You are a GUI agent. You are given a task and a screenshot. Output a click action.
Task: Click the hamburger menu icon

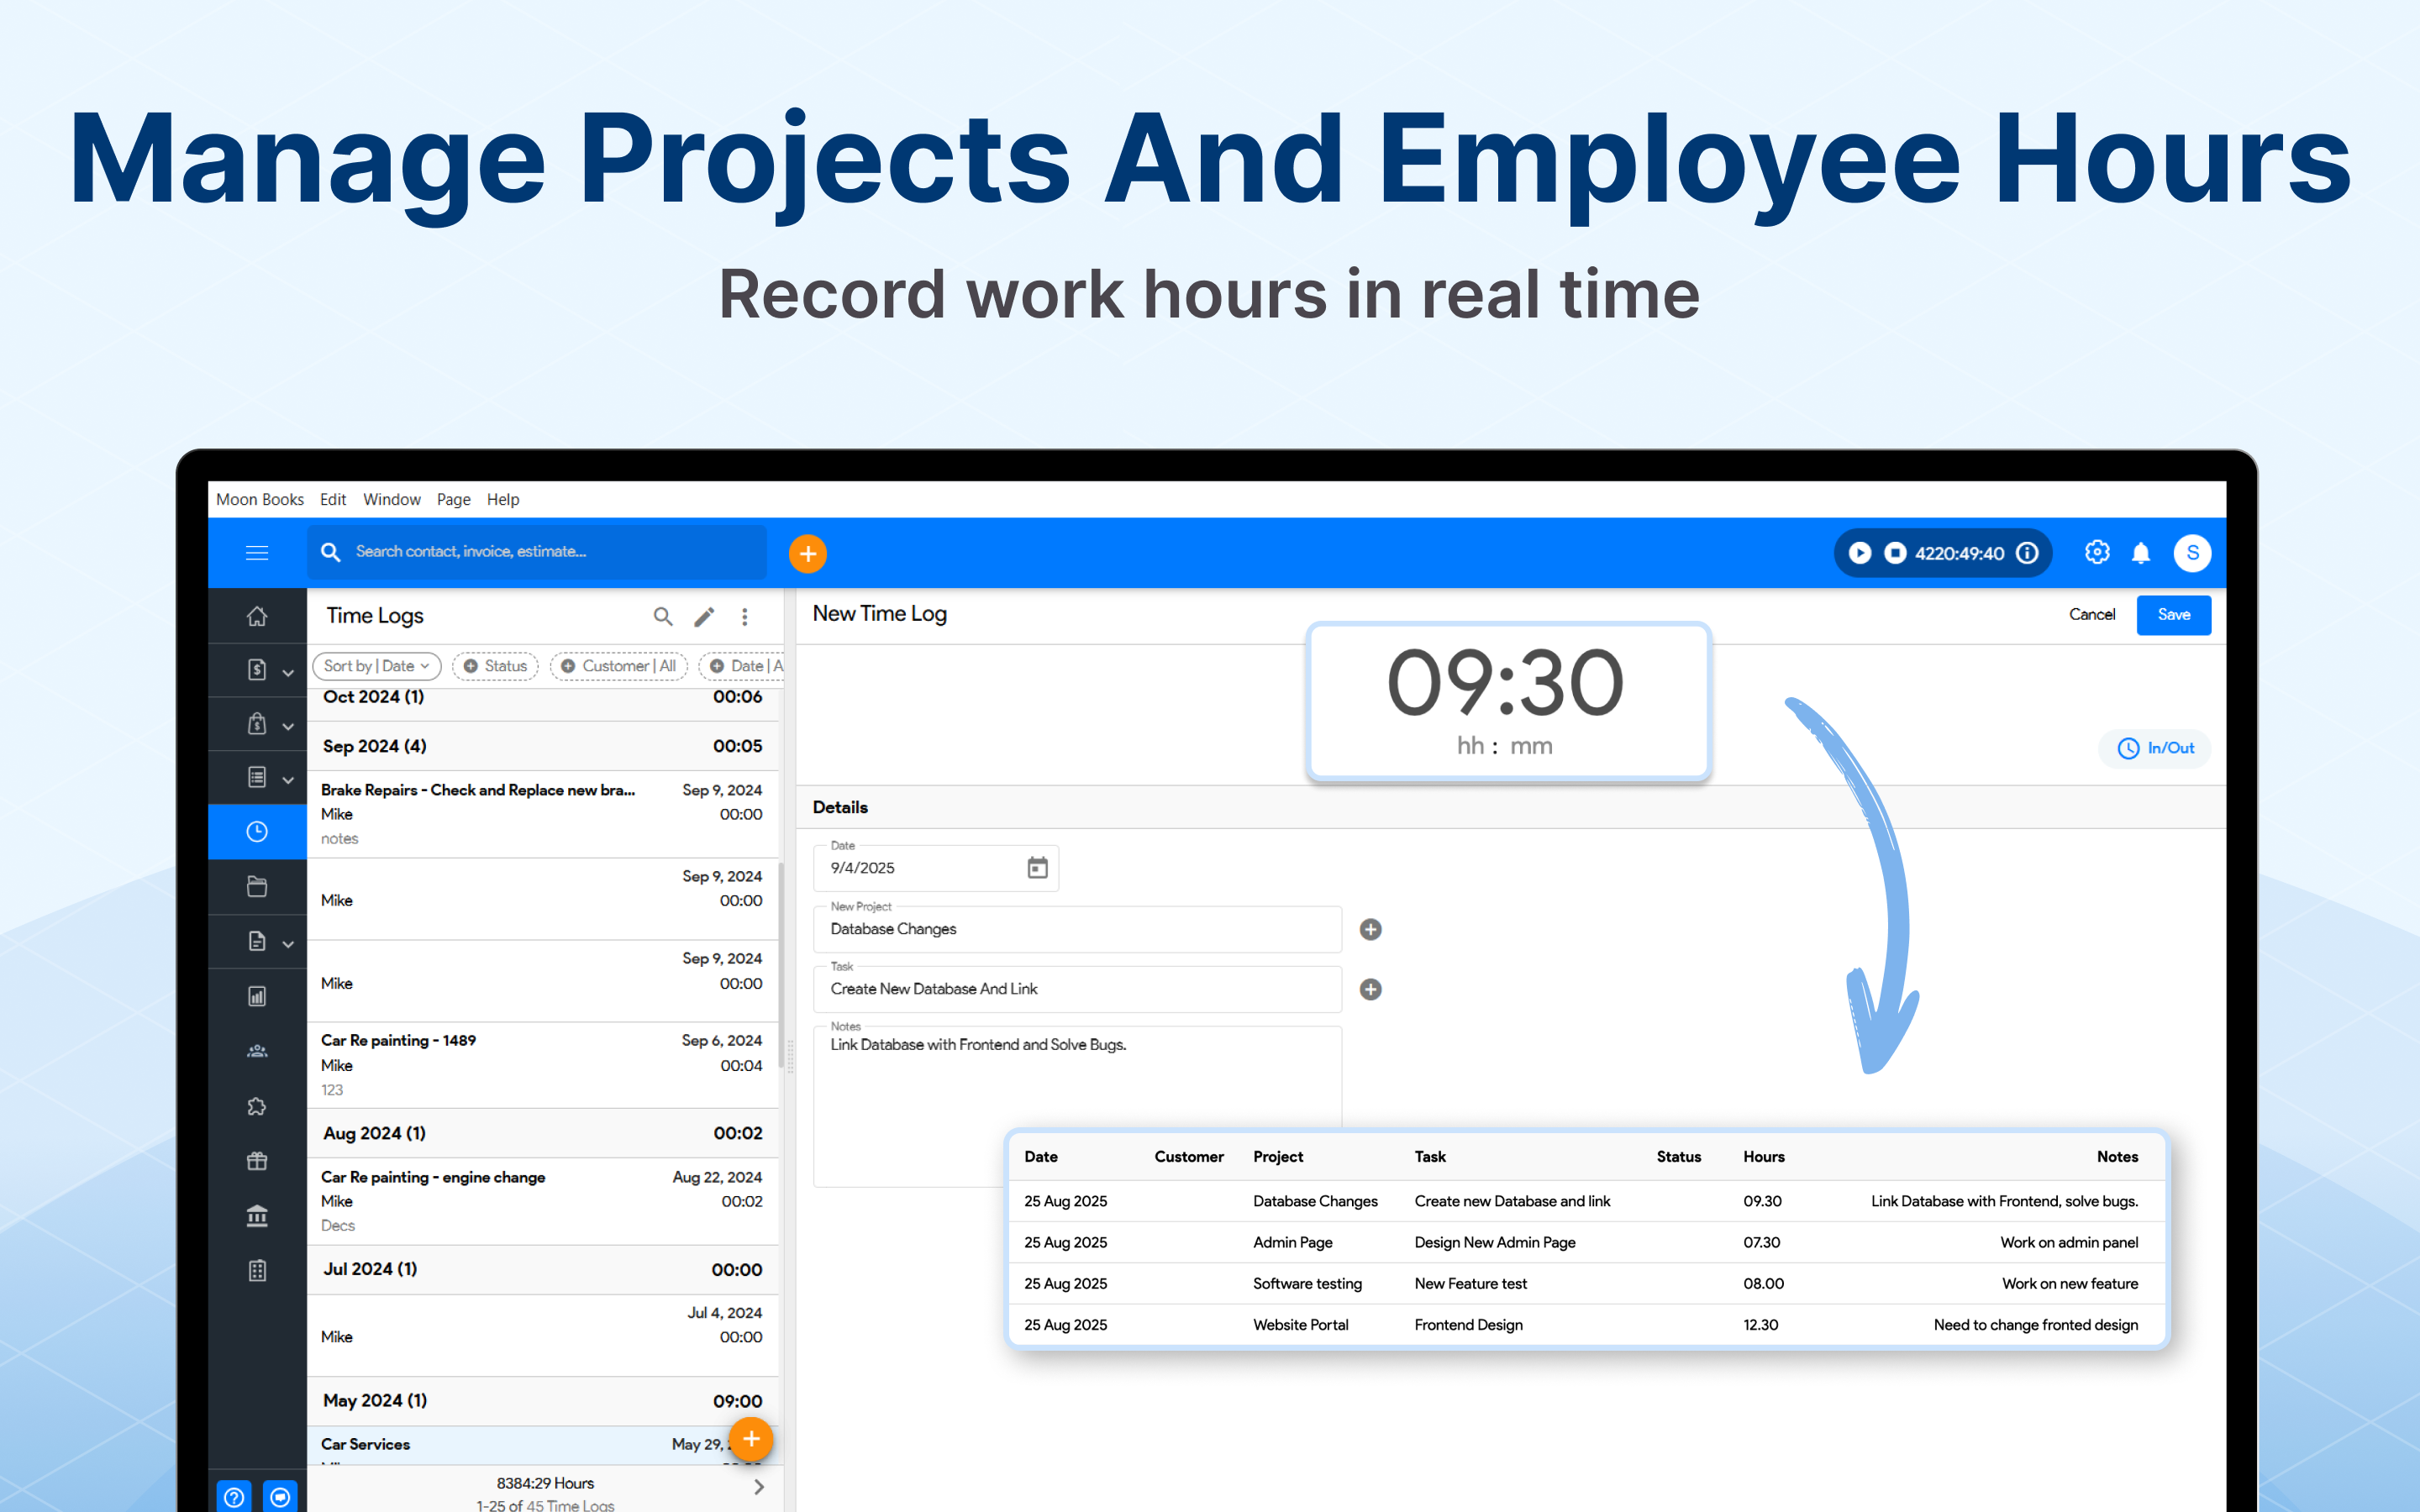(x=257, y=553)
